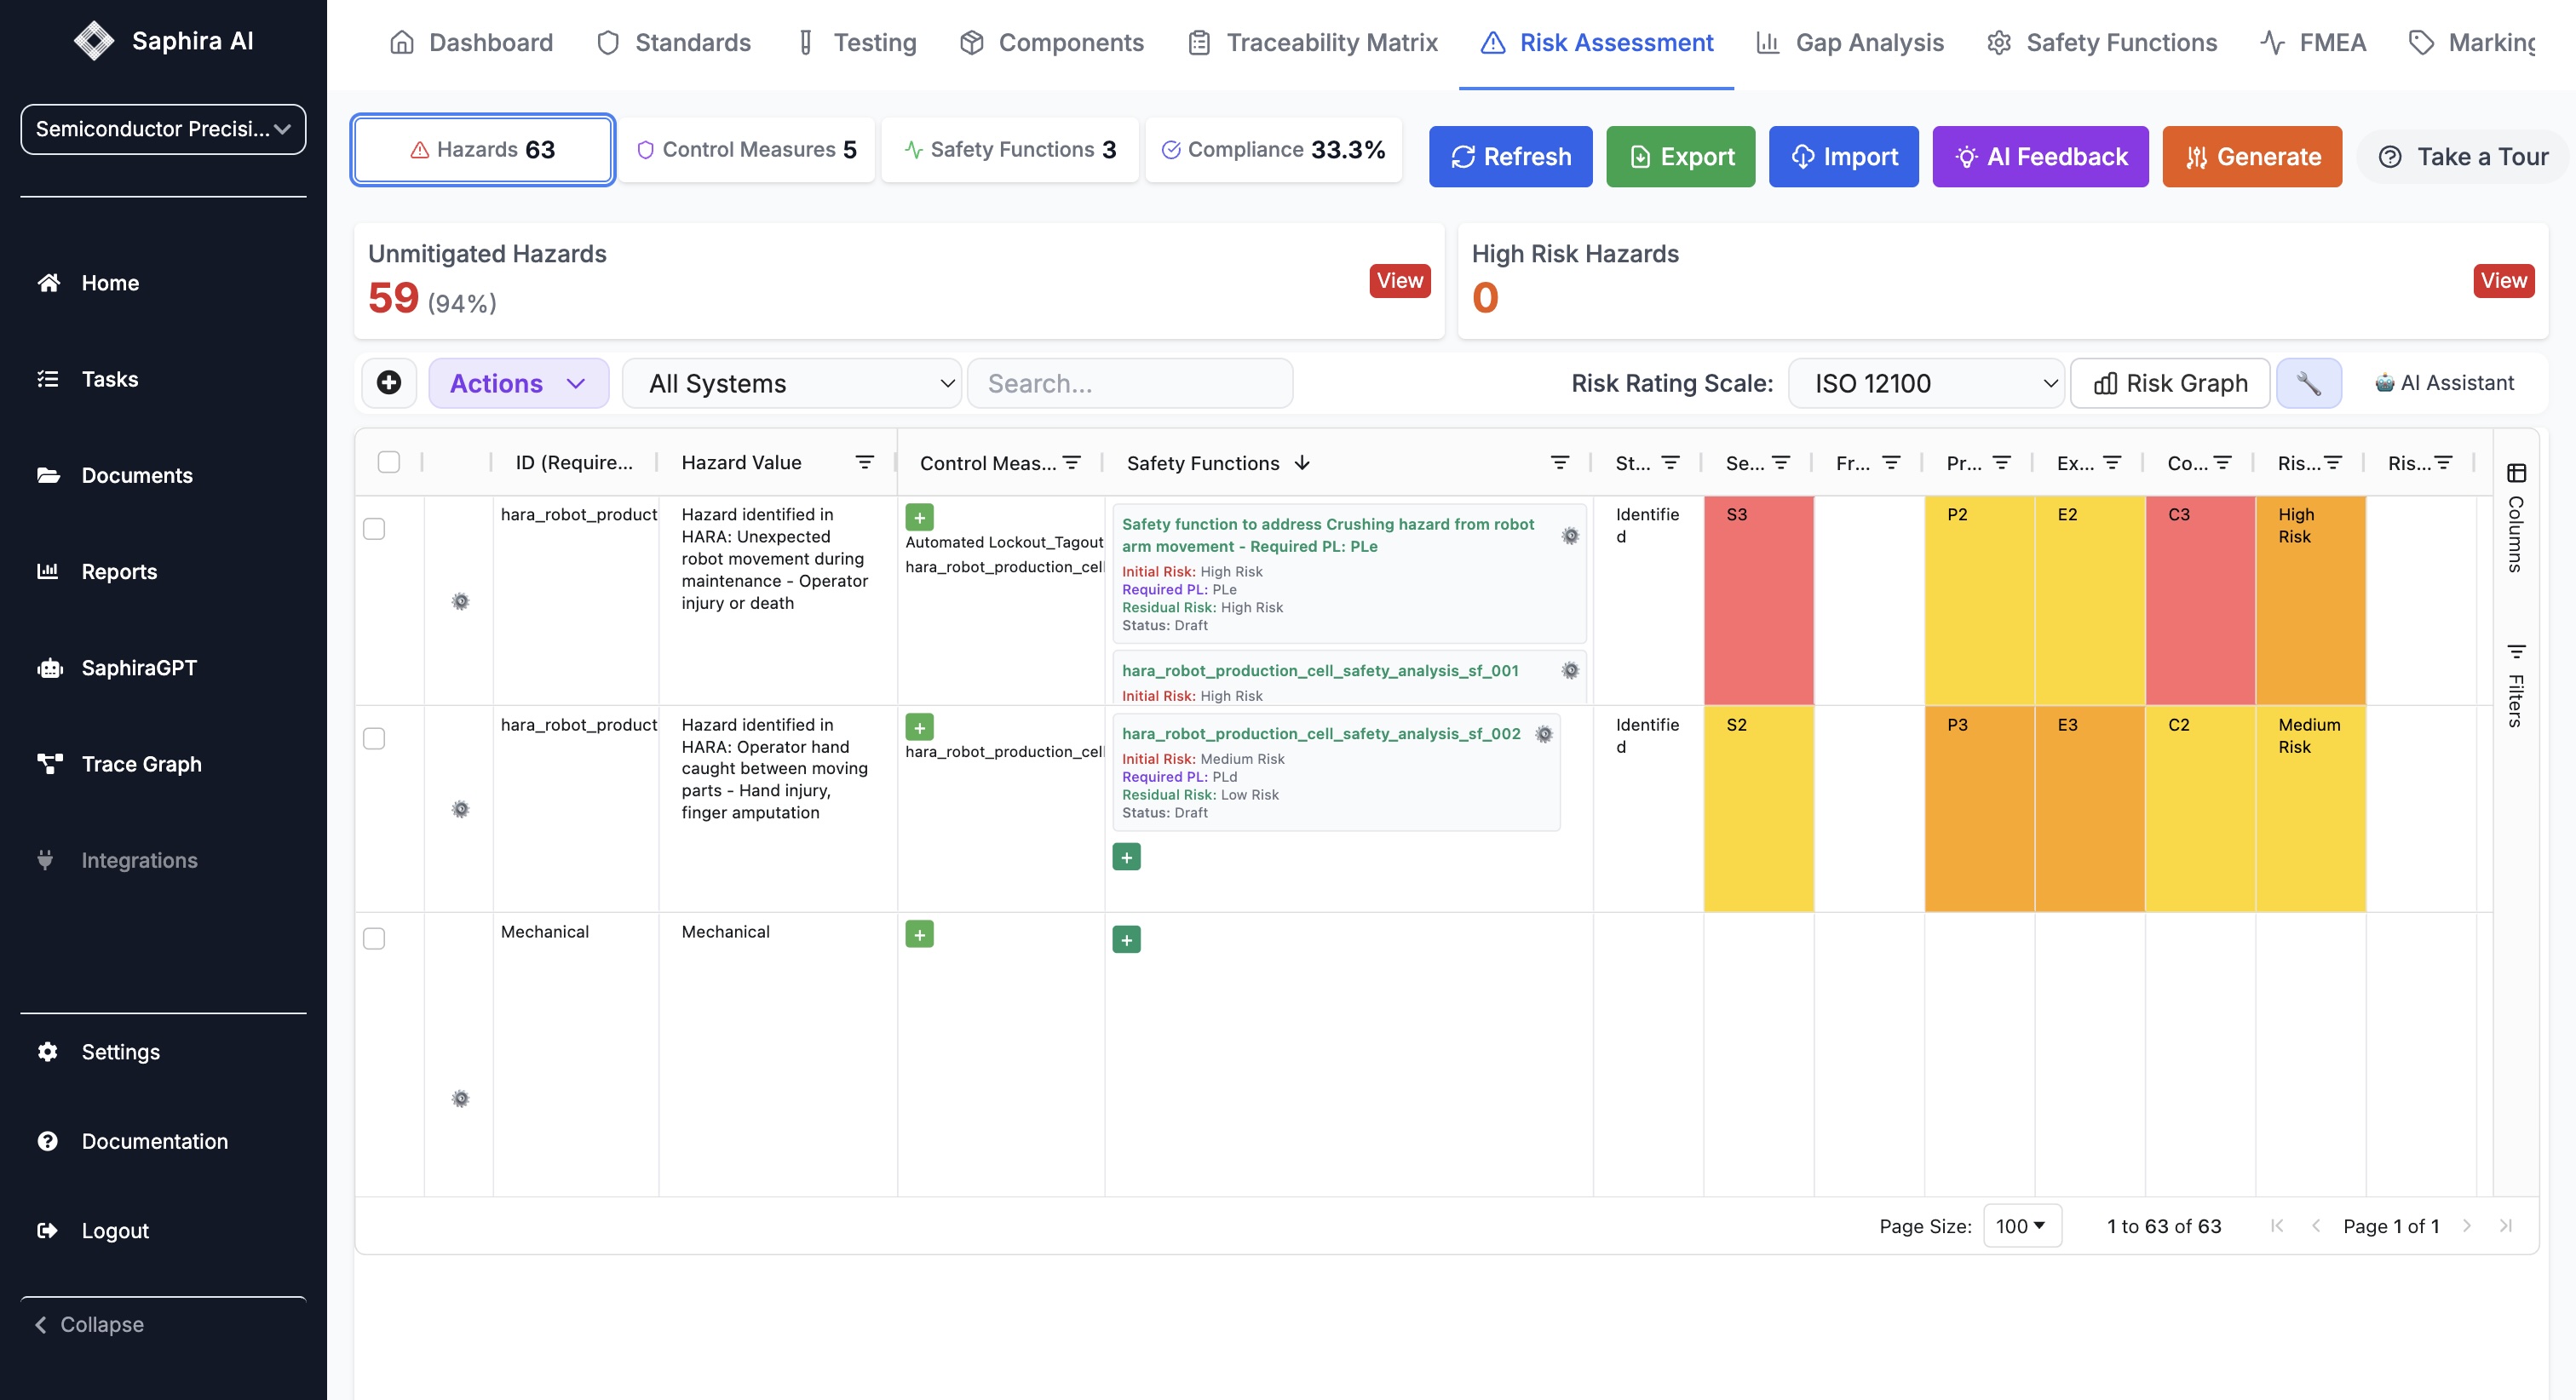Open the All Systems dropdown
Image resolution: width=2576 pixels, height=1400 pixels.
[791, 383]
